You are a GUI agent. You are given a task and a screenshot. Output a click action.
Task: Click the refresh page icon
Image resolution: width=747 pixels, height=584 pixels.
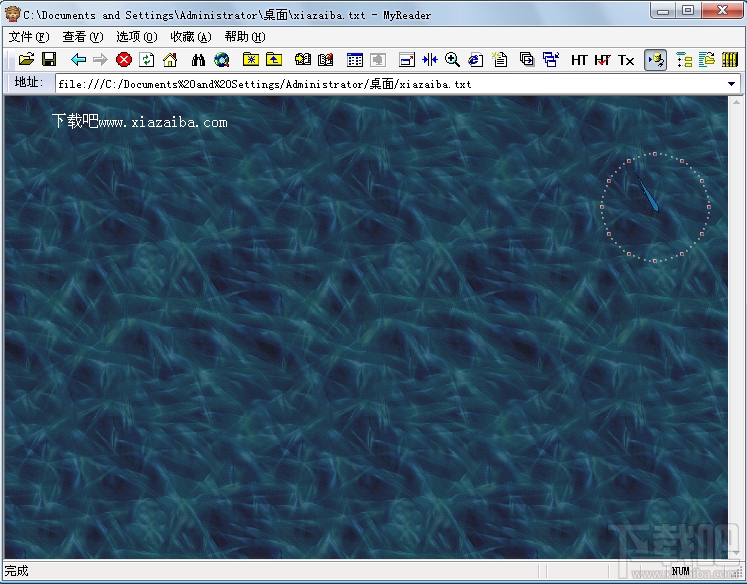click(x=147, y=60)
